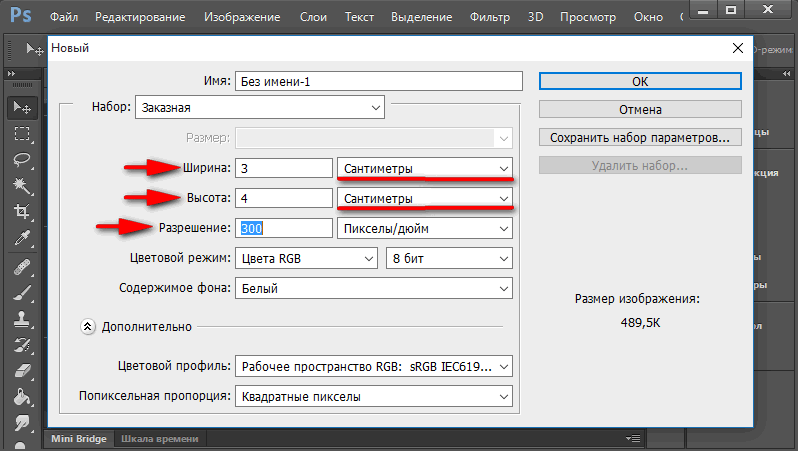Click Сохранить набор параметров button
The height and width of the screenshot is (451, 798).
[x=640, y=137]
